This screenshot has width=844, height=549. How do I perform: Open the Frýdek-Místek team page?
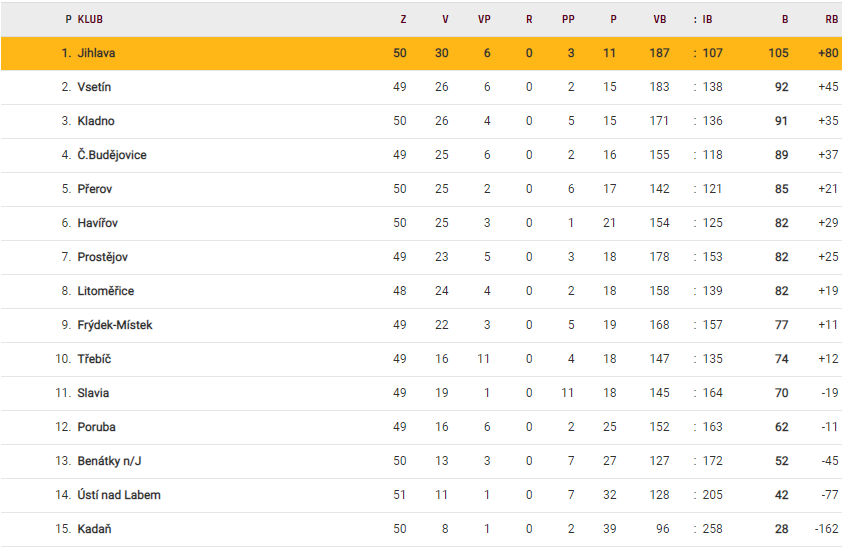pyautogui.click(x=115, y=325)
